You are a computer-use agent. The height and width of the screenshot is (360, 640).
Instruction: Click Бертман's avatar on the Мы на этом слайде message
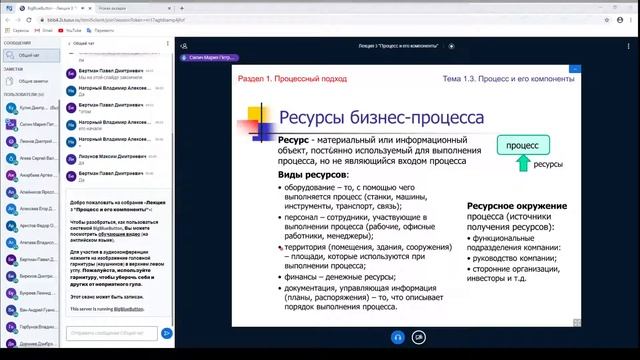pyautogui.click(x=71, y=73)
